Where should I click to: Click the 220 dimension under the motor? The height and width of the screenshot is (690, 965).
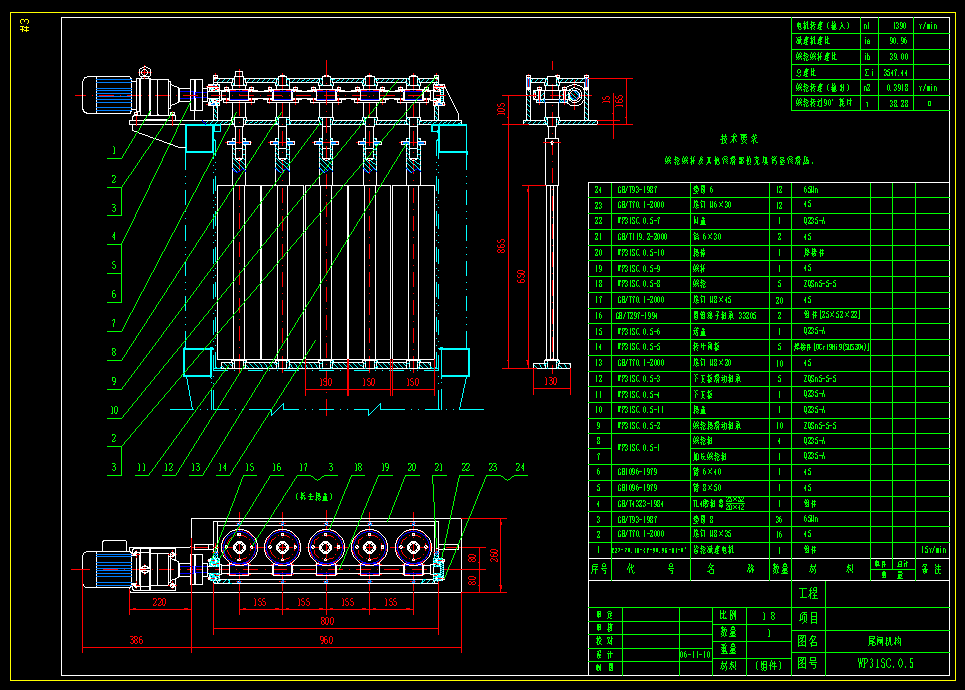pos(159,603)
